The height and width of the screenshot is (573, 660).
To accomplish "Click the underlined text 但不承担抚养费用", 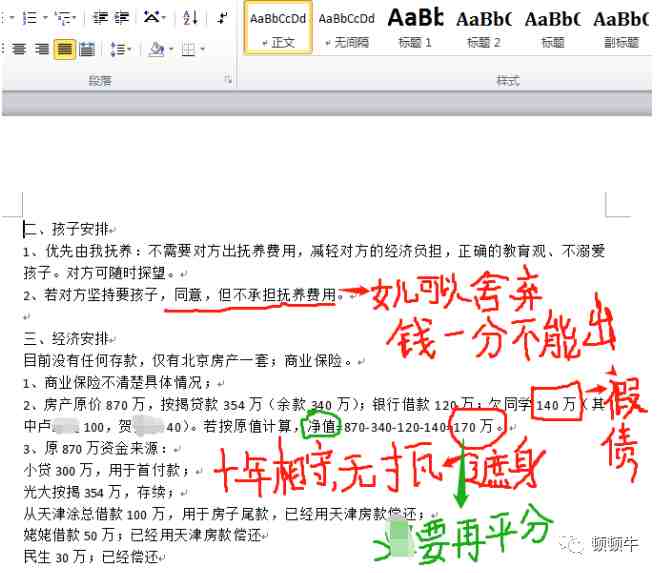I will [277, 295].
